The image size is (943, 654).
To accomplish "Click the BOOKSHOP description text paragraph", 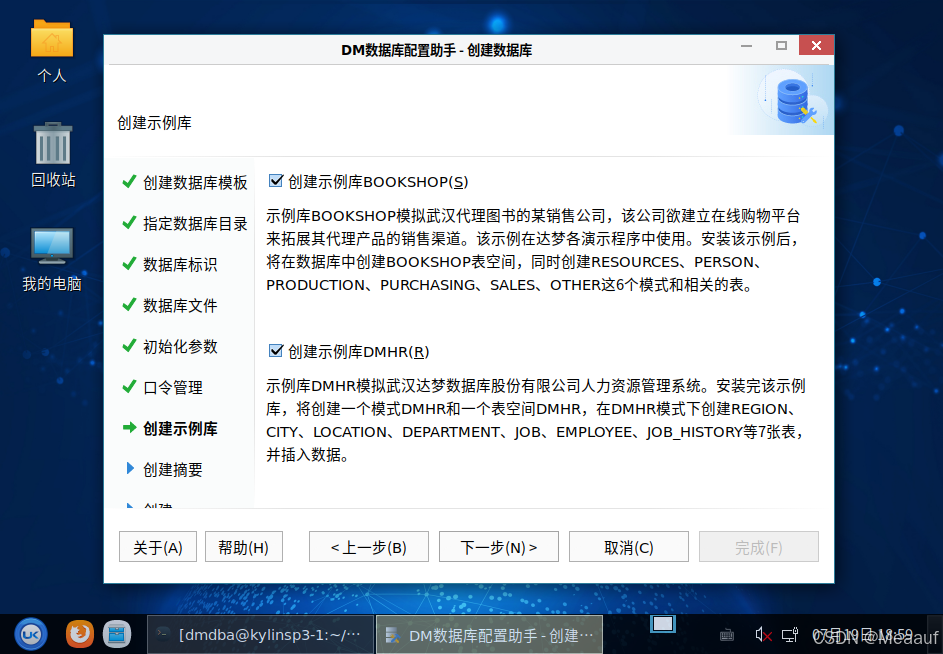I will coord(533,250).
